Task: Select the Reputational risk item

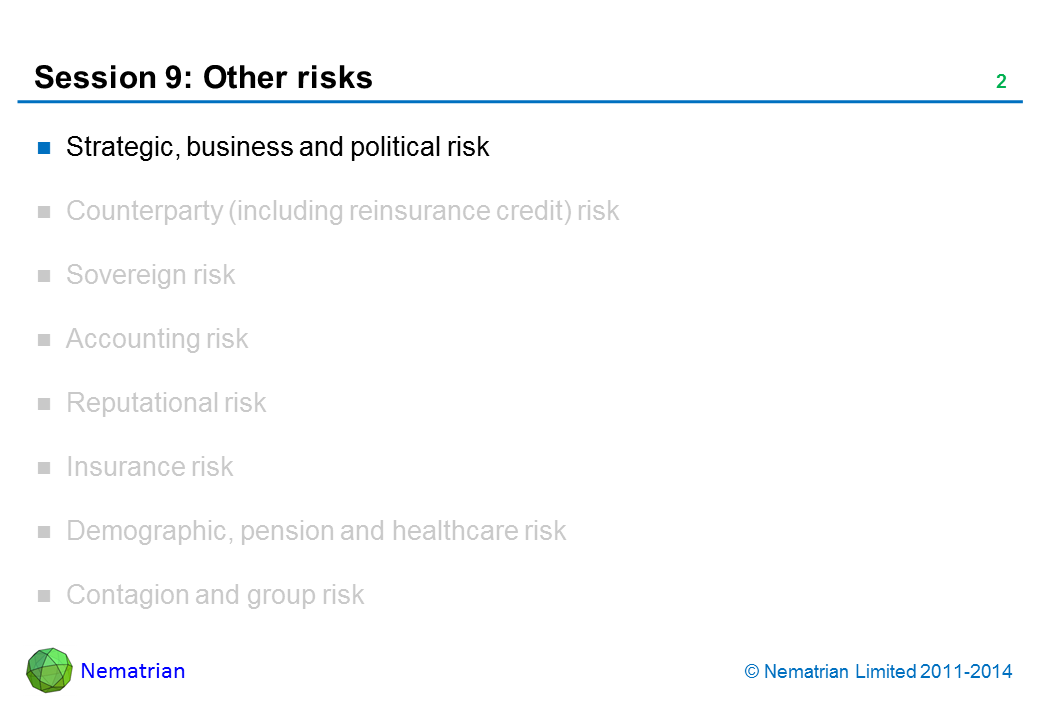Action: [x=166, y=403]
